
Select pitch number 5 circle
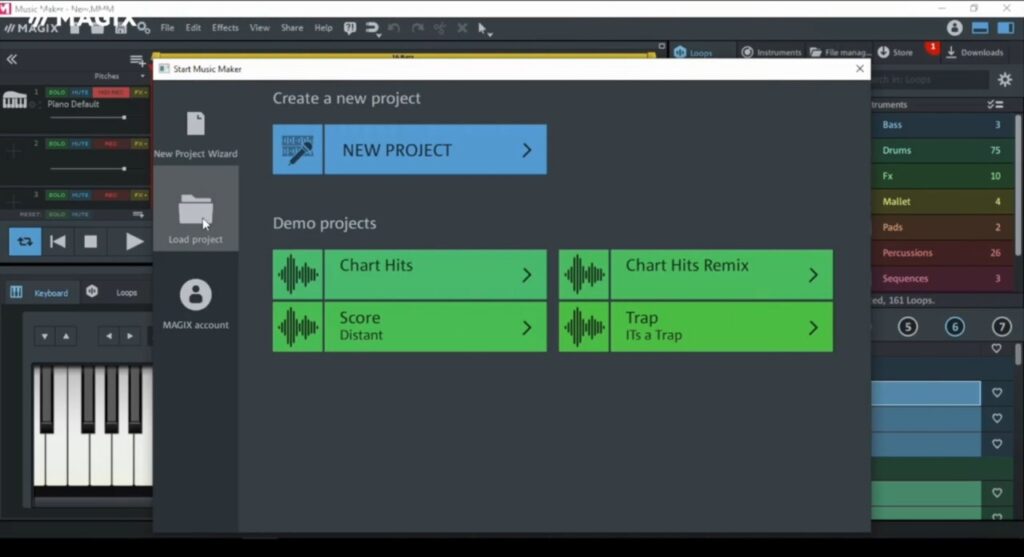(907, 326)
